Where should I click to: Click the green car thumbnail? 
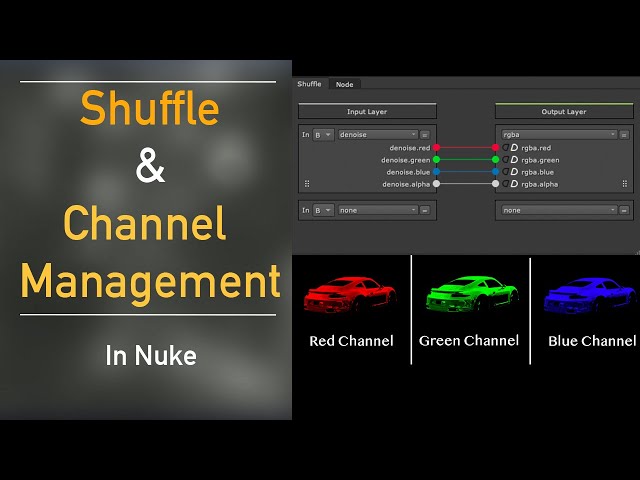[x=472, y=294]
